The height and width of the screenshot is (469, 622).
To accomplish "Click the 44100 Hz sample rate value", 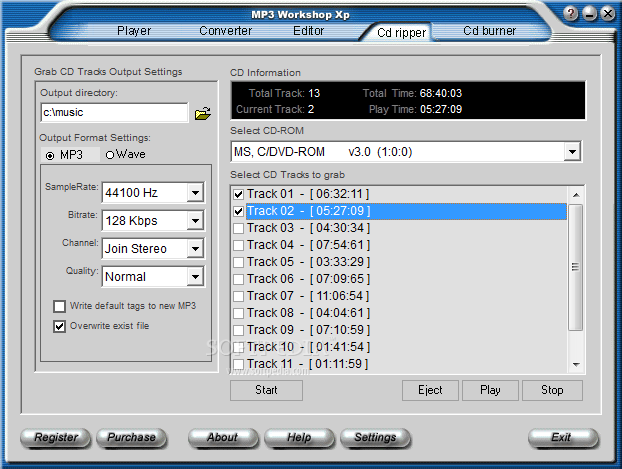I will coord(132,193).
